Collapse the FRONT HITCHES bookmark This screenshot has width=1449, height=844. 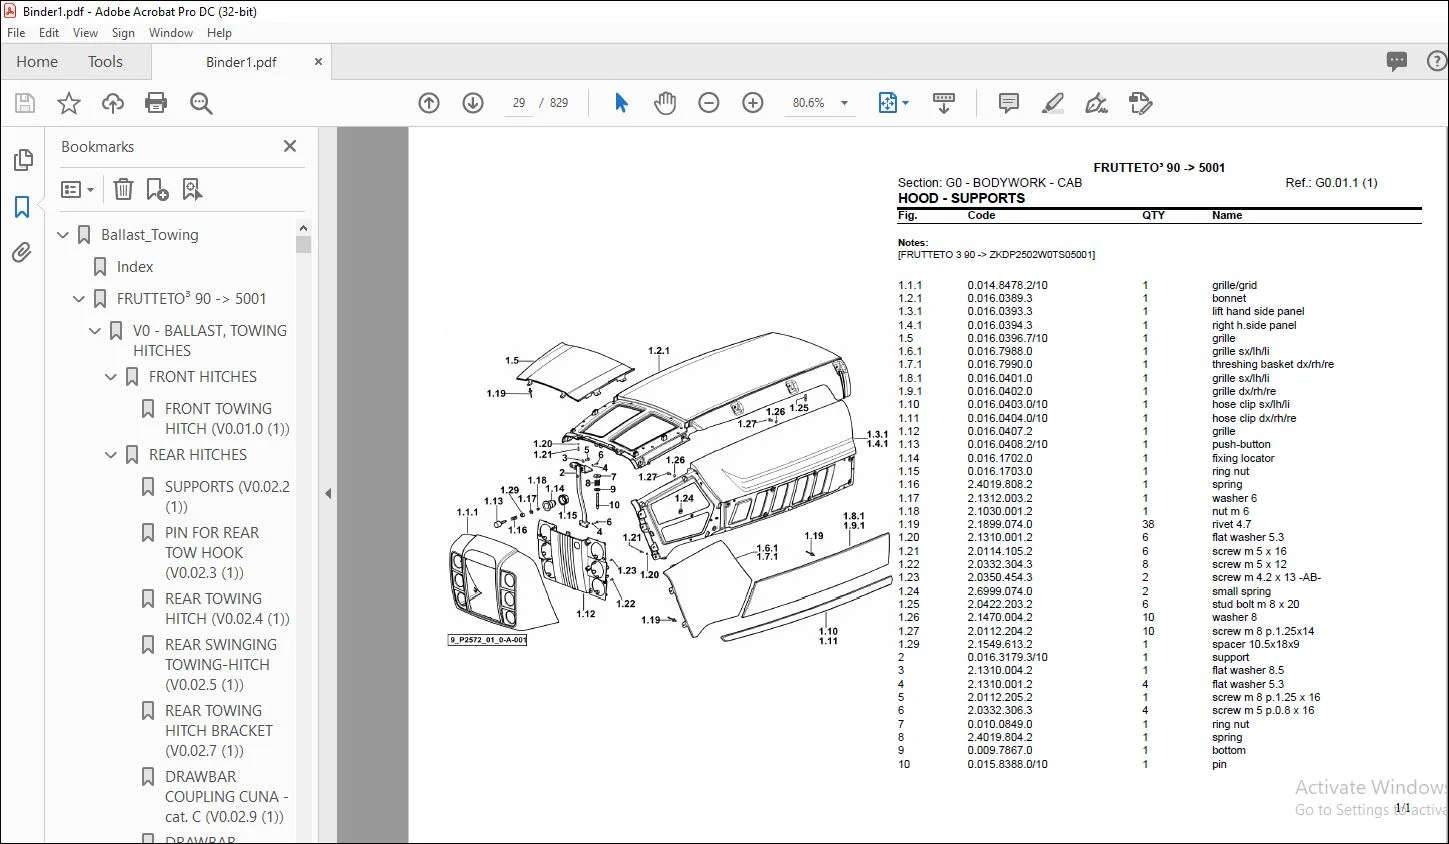111,377
